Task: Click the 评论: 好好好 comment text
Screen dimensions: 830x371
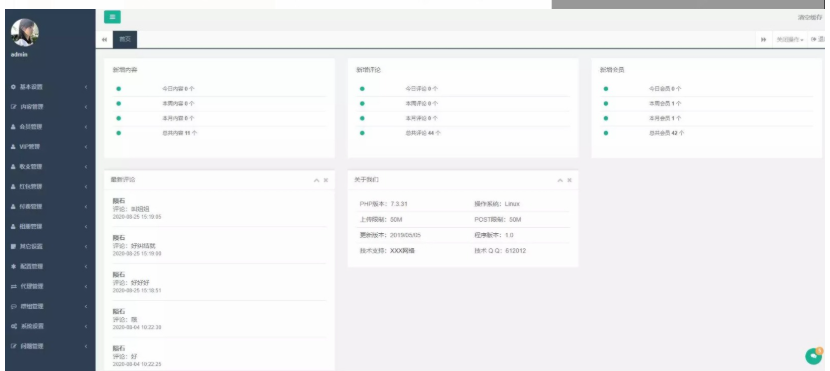Action: [x=131, y=283]
